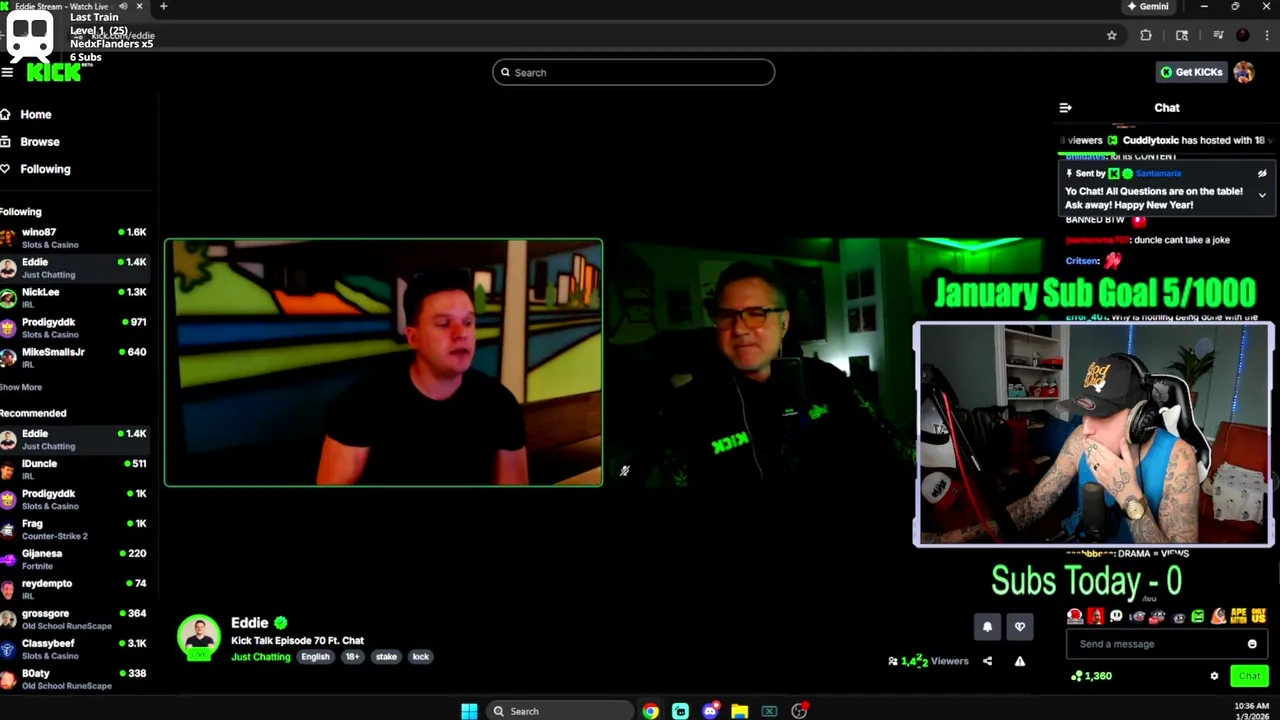Screen dimensions: 1280x720
Task: Open Classybeef Slots & Casino channel
Action: point(75,649)
